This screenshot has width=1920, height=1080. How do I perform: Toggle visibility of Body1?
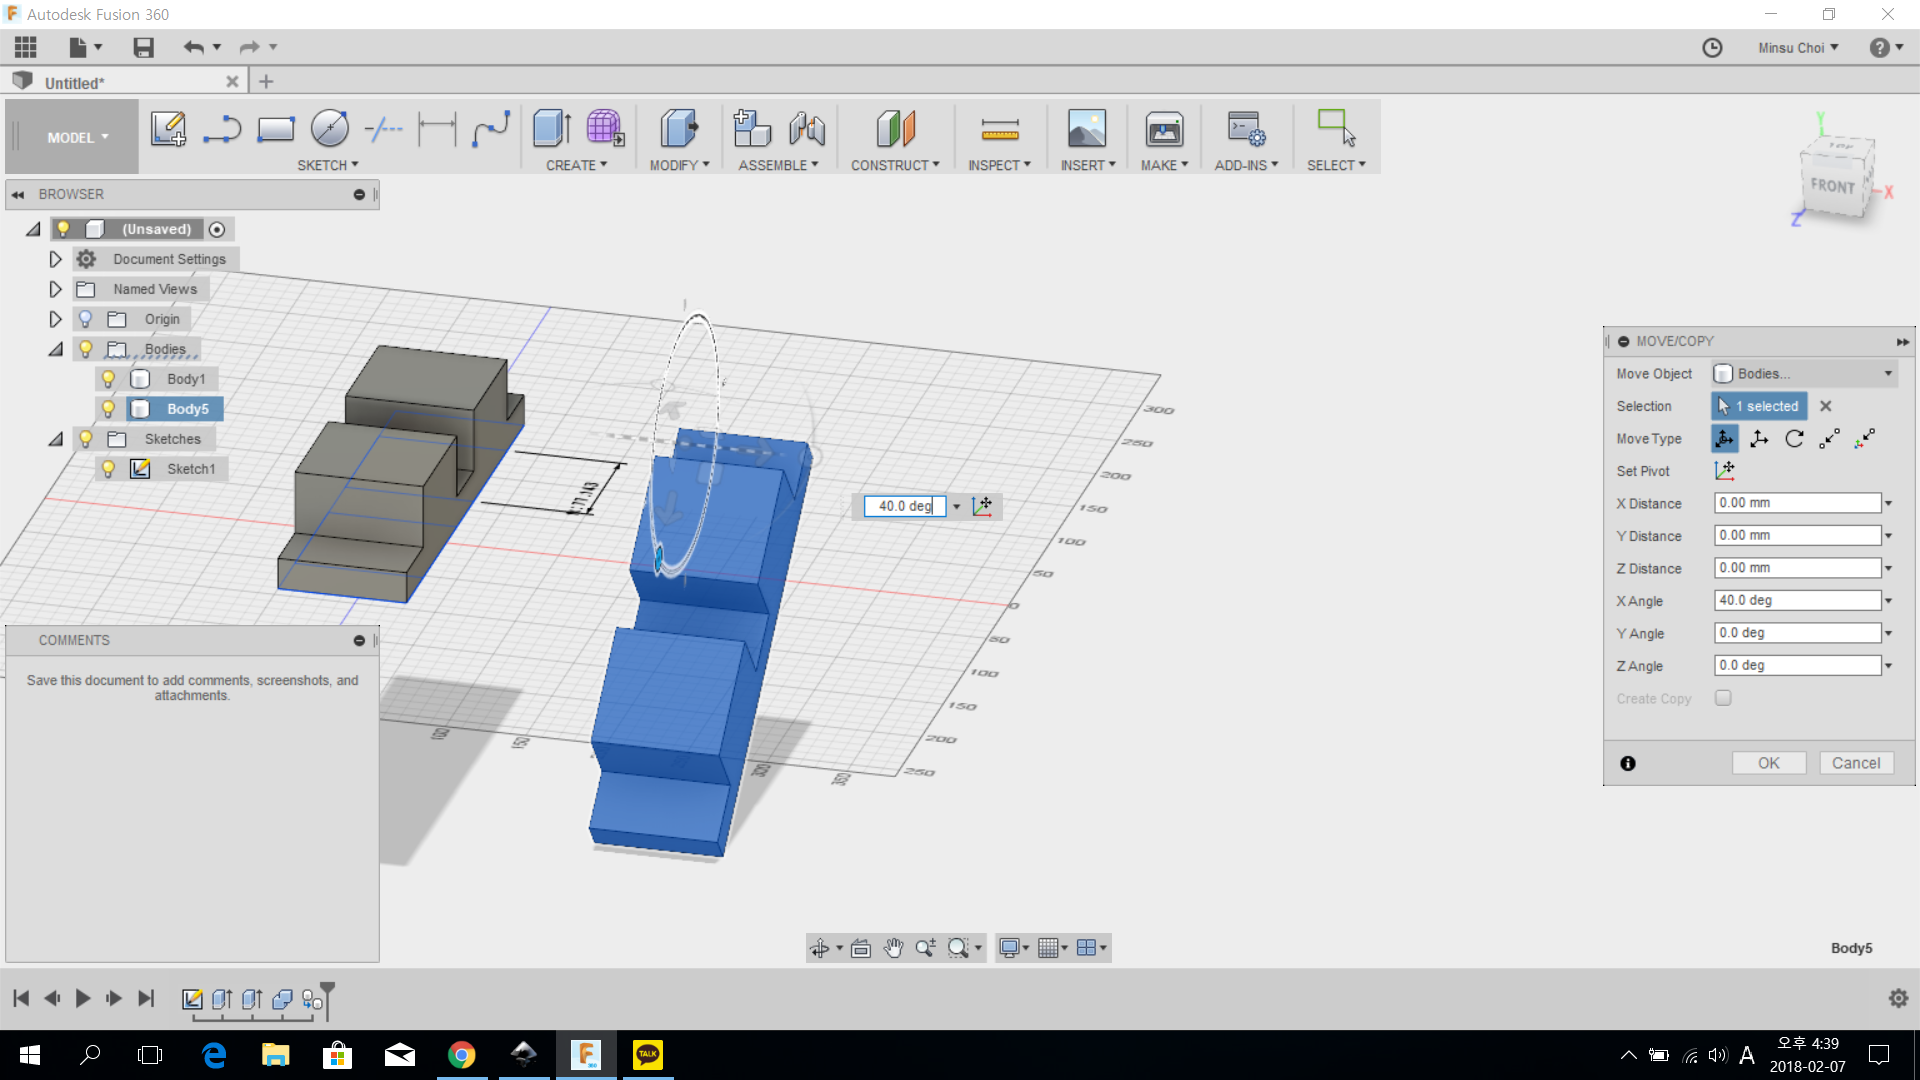pos(109,379)
